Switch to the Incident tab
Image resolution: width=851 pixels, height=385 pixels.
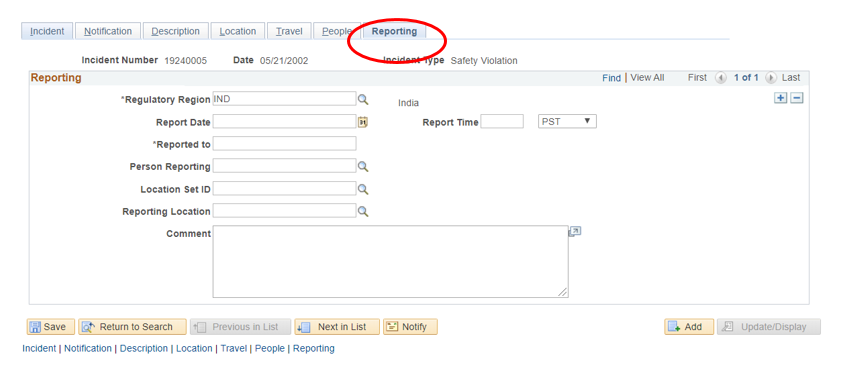47,31
